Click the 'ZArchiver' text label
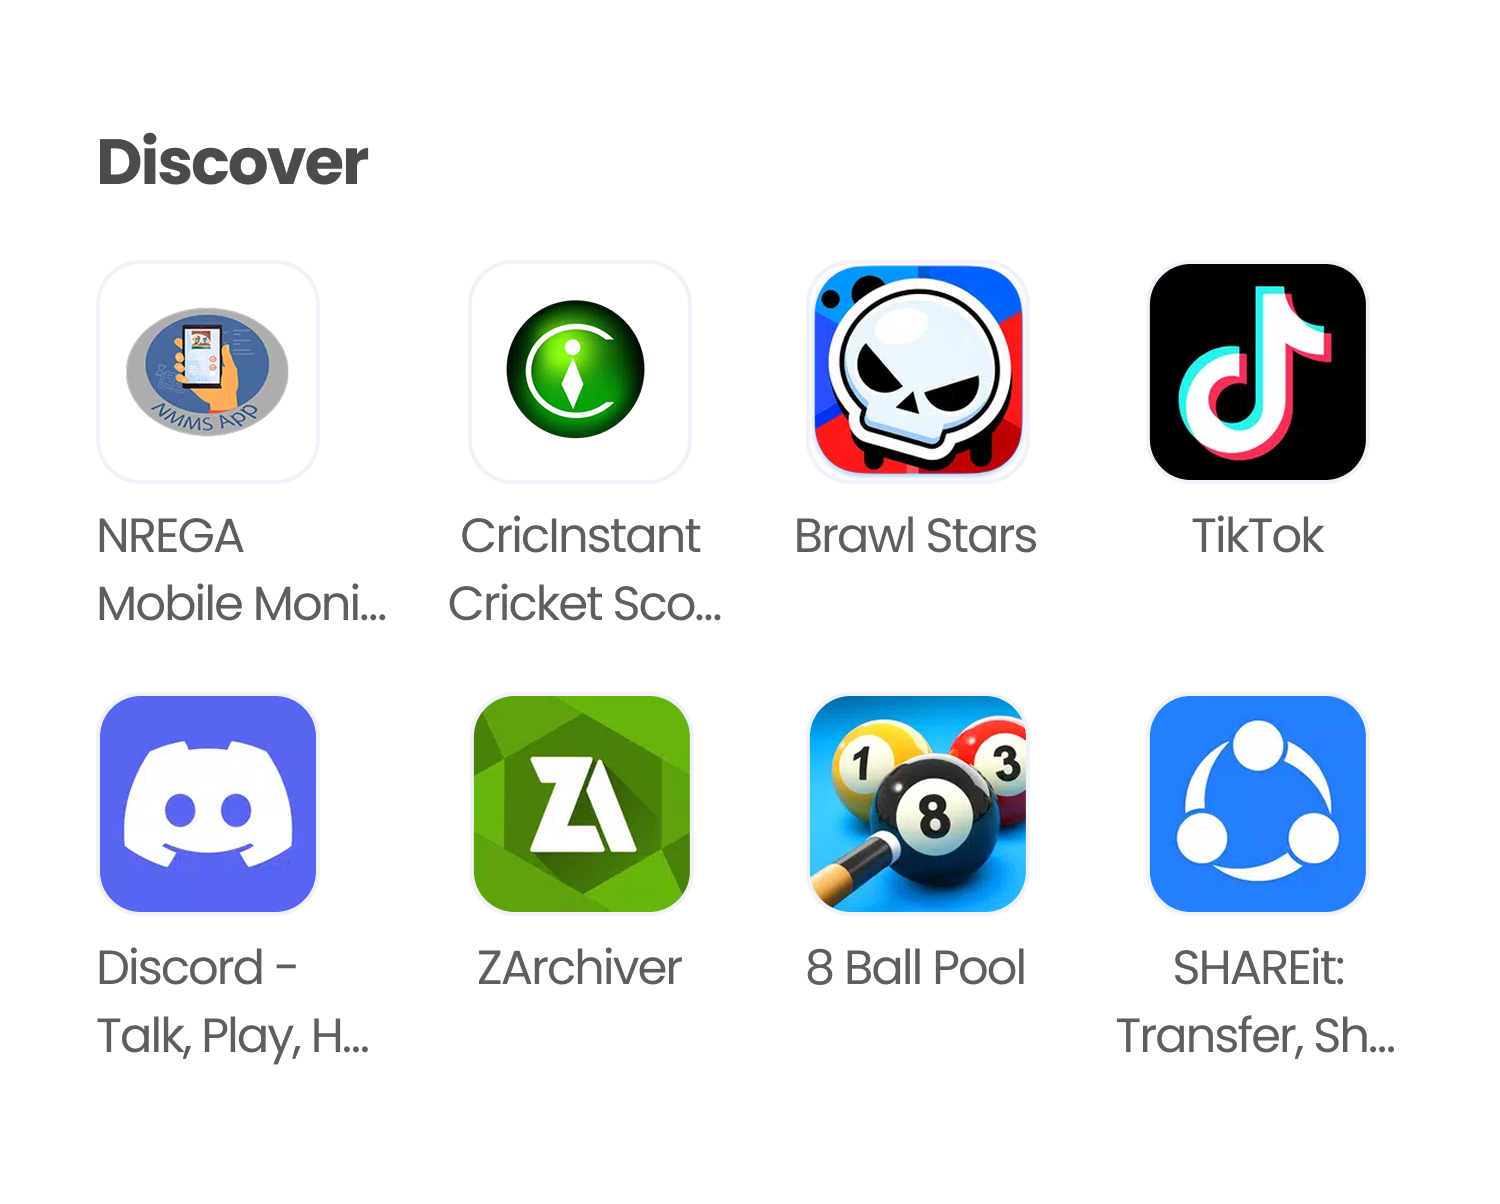1500x1204 pixels. [579, 968]
